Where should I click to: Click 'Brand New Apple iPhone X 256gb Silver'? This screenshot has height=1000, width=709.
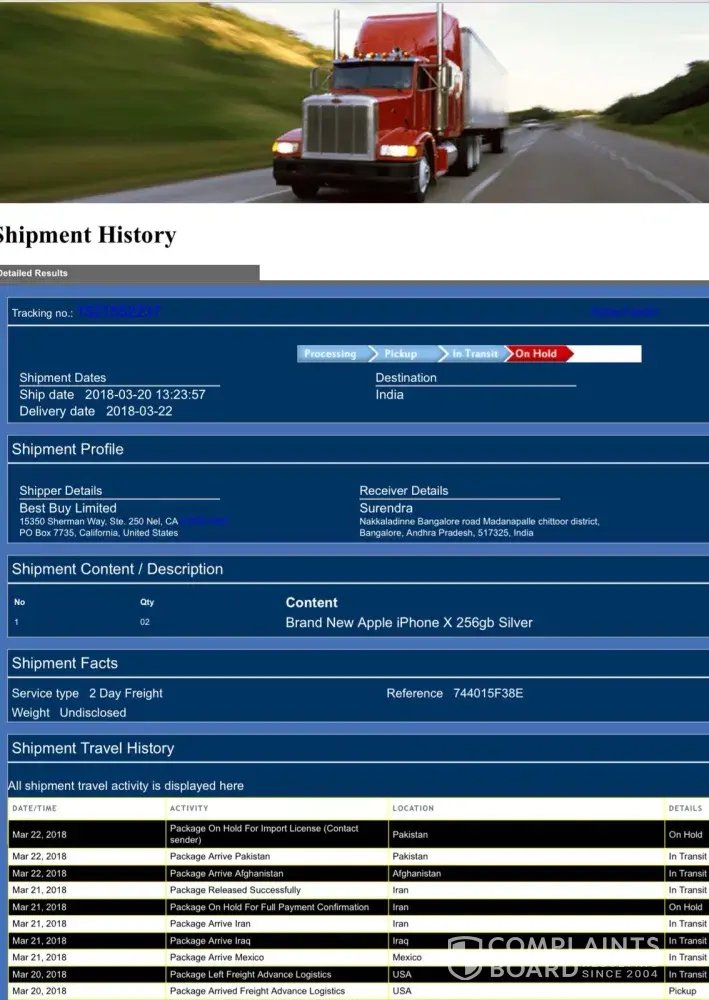(409, 622)
